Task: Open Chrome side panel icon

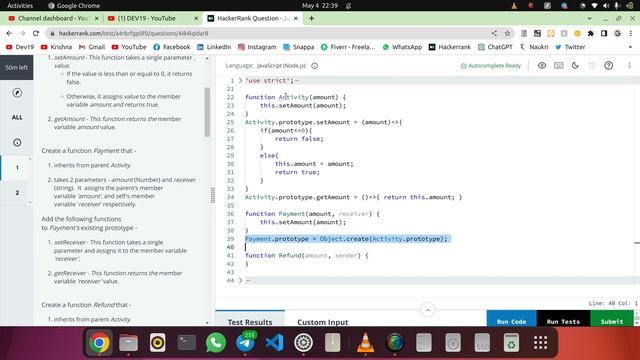Action: (604, 33)
